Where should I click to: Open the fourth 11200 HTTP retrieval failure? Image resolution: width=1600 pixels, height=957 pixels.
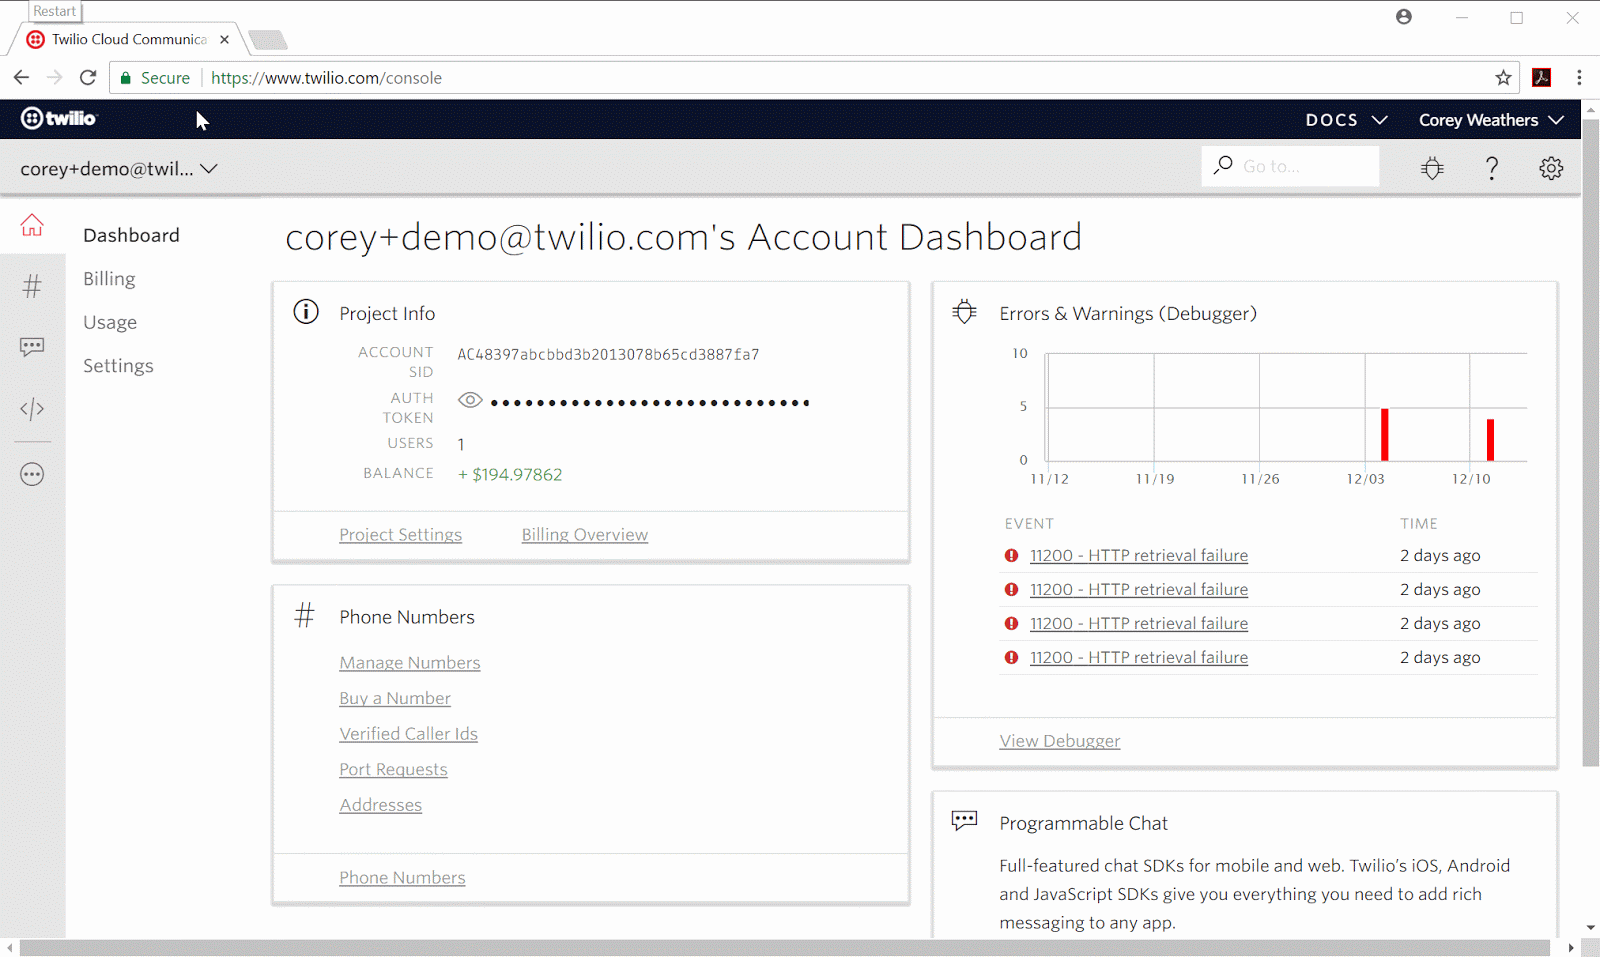tap(1139, 658)
